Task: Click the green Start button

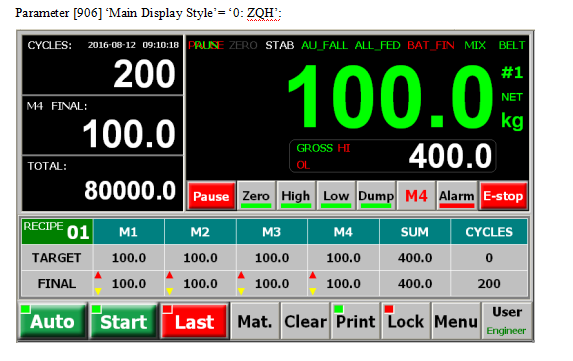Action: point(124,321)
